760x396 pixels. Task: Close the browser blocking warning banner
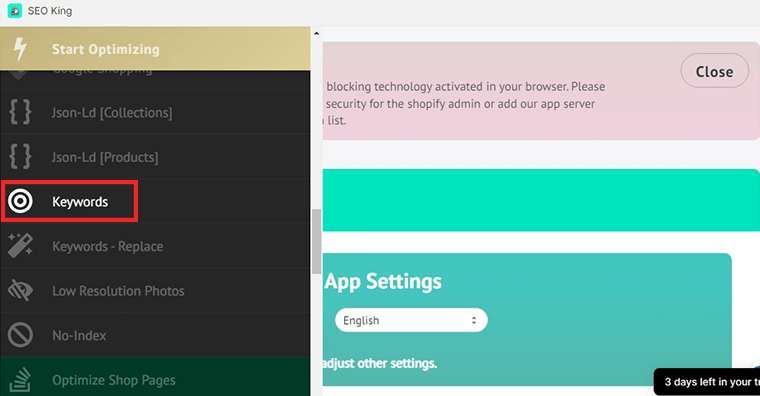[x=714, y=71]
